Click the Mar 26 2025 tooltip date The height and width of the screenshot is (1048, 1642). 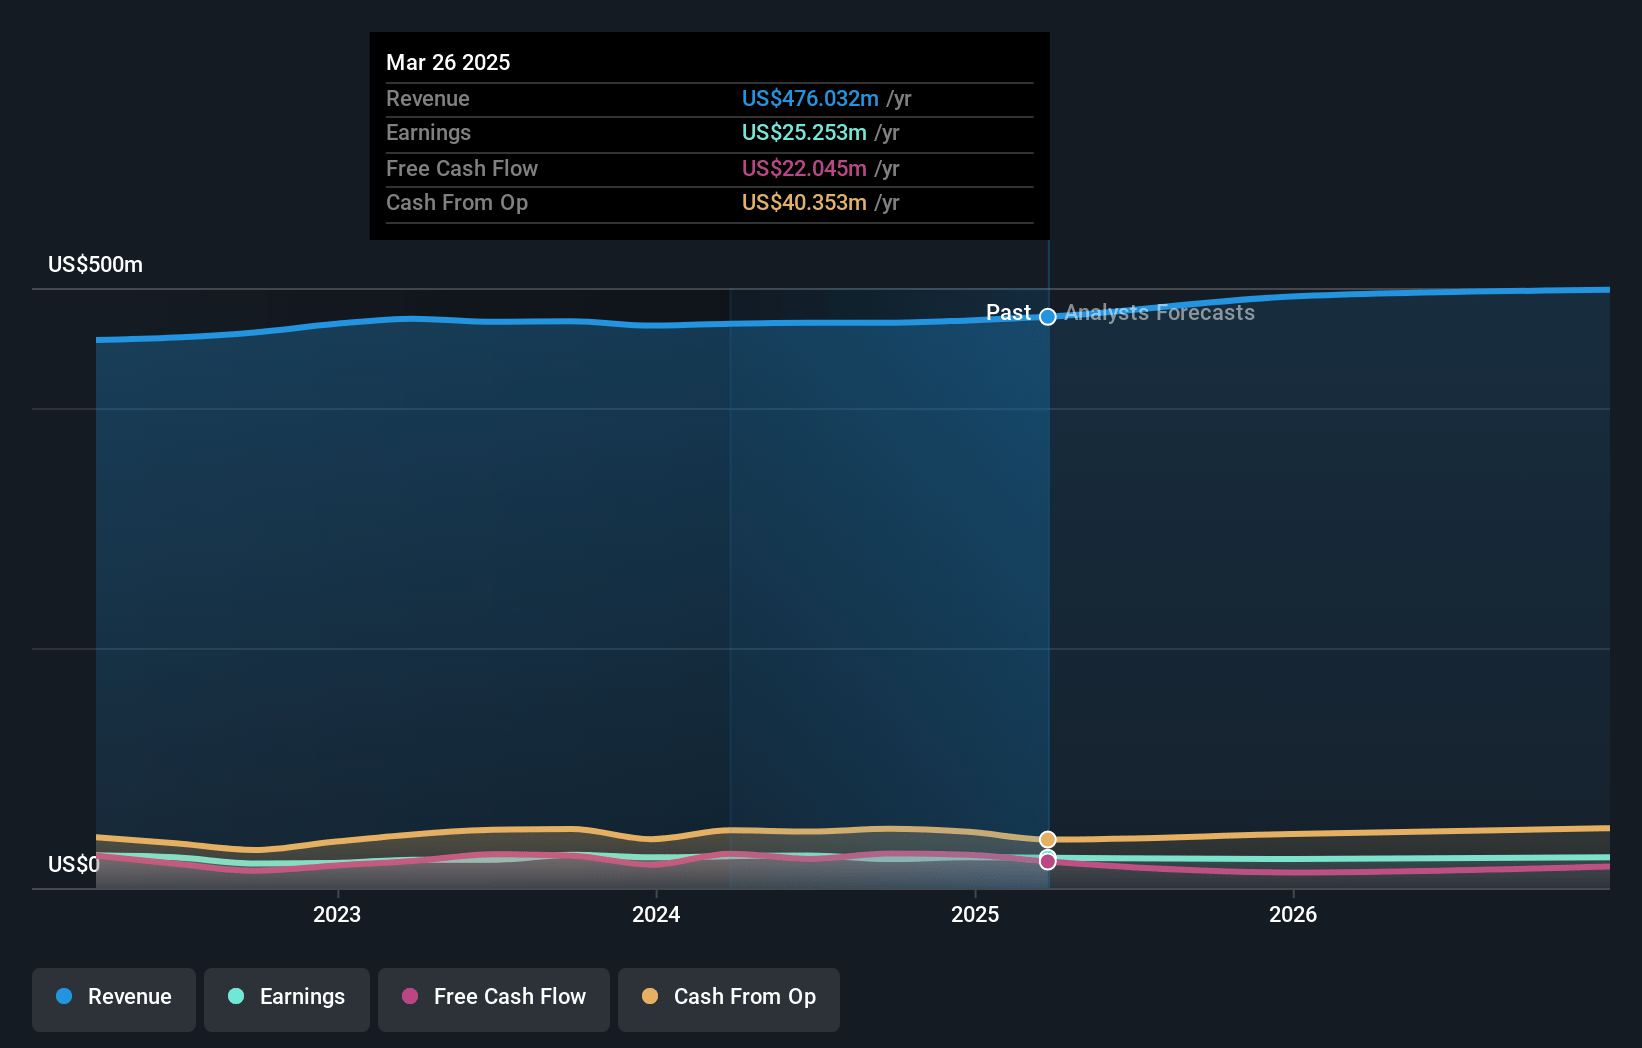(448, 62)
